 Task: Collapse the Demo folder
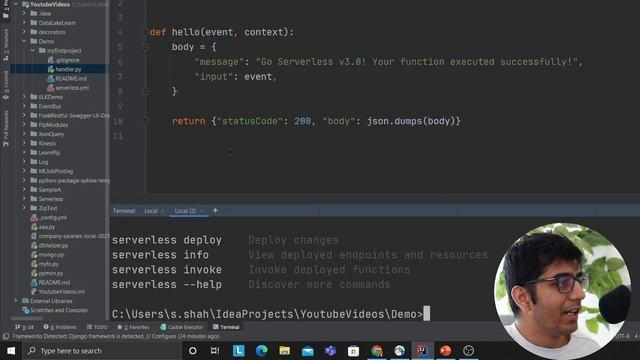(x=24, y=41)
